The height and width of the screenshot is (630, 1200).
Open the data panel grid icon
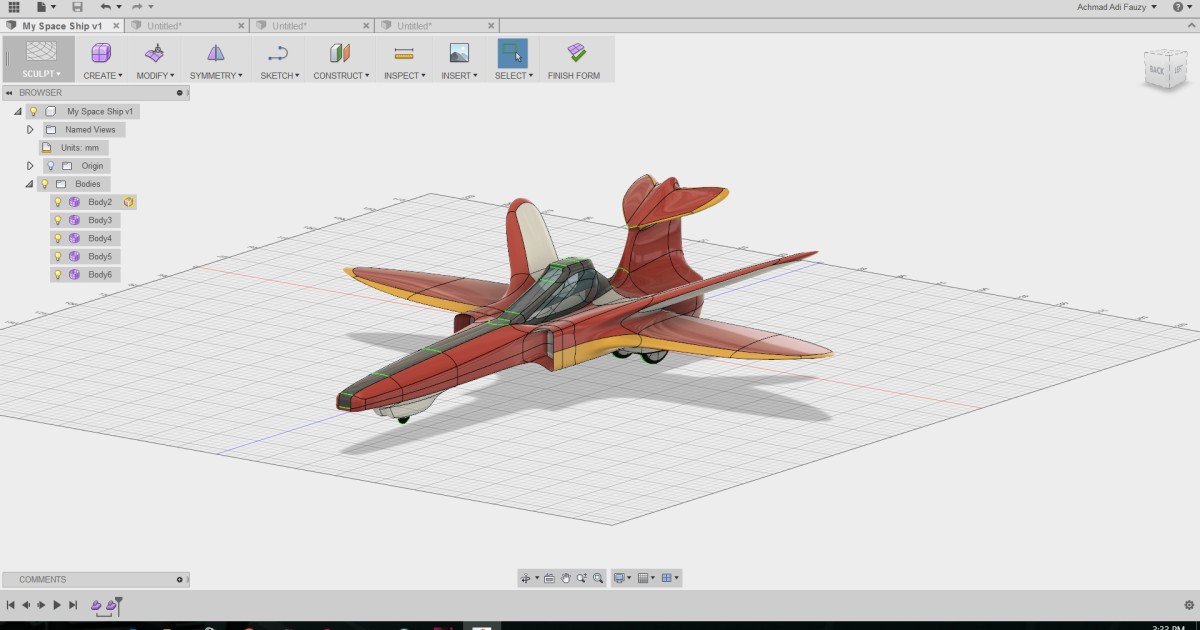[14, 7]
